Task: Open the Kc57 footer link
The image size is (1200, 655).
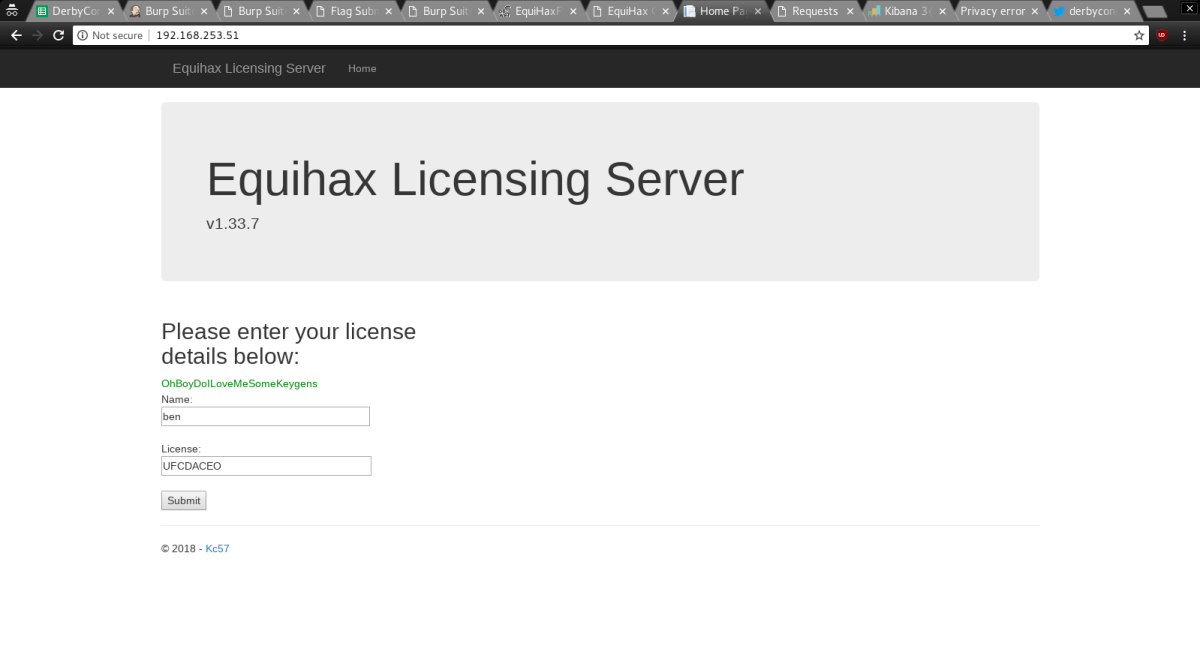Action: pos(217,549)
